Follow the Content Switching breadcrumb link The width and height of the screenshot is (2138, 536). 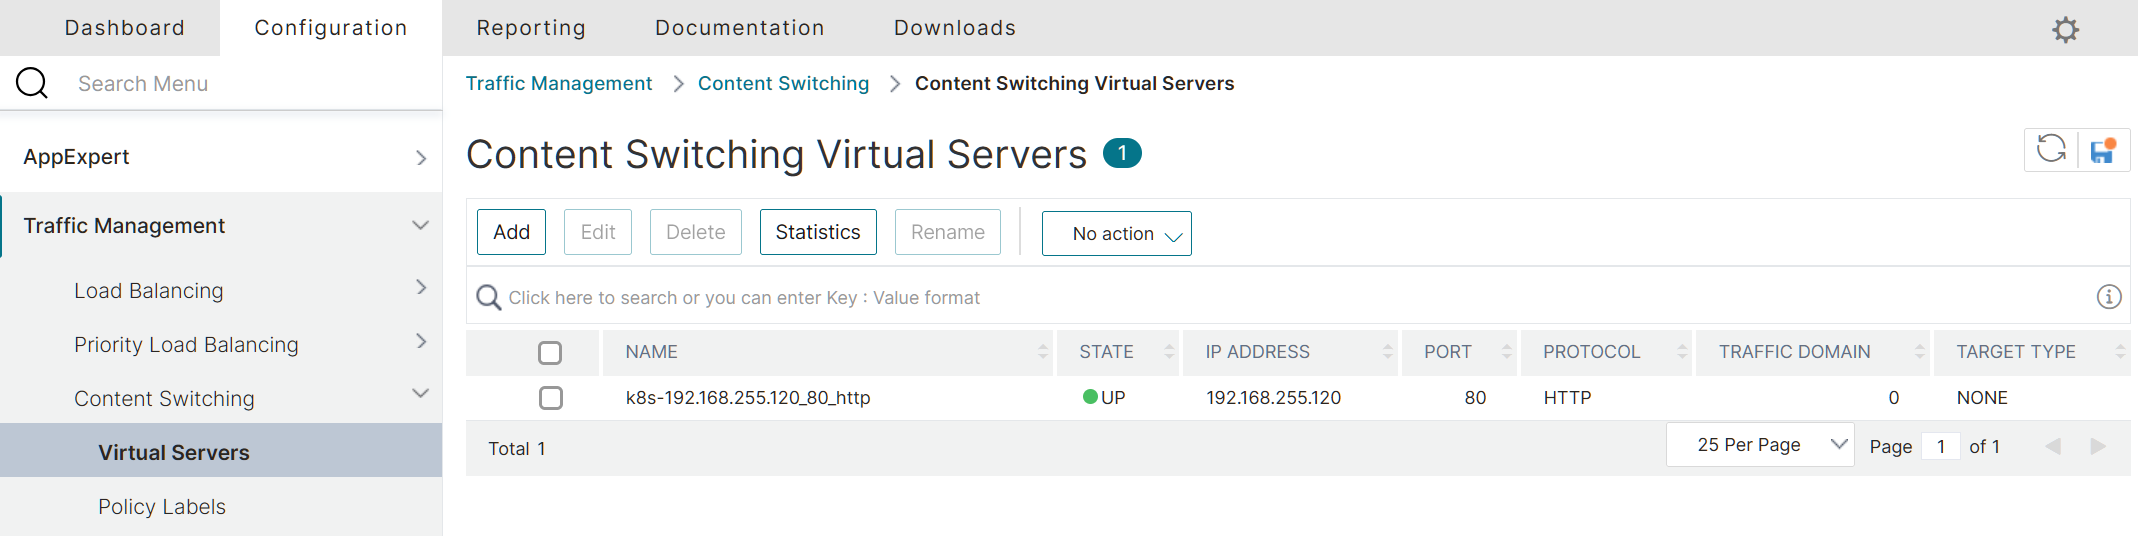(x=784, y=83)
